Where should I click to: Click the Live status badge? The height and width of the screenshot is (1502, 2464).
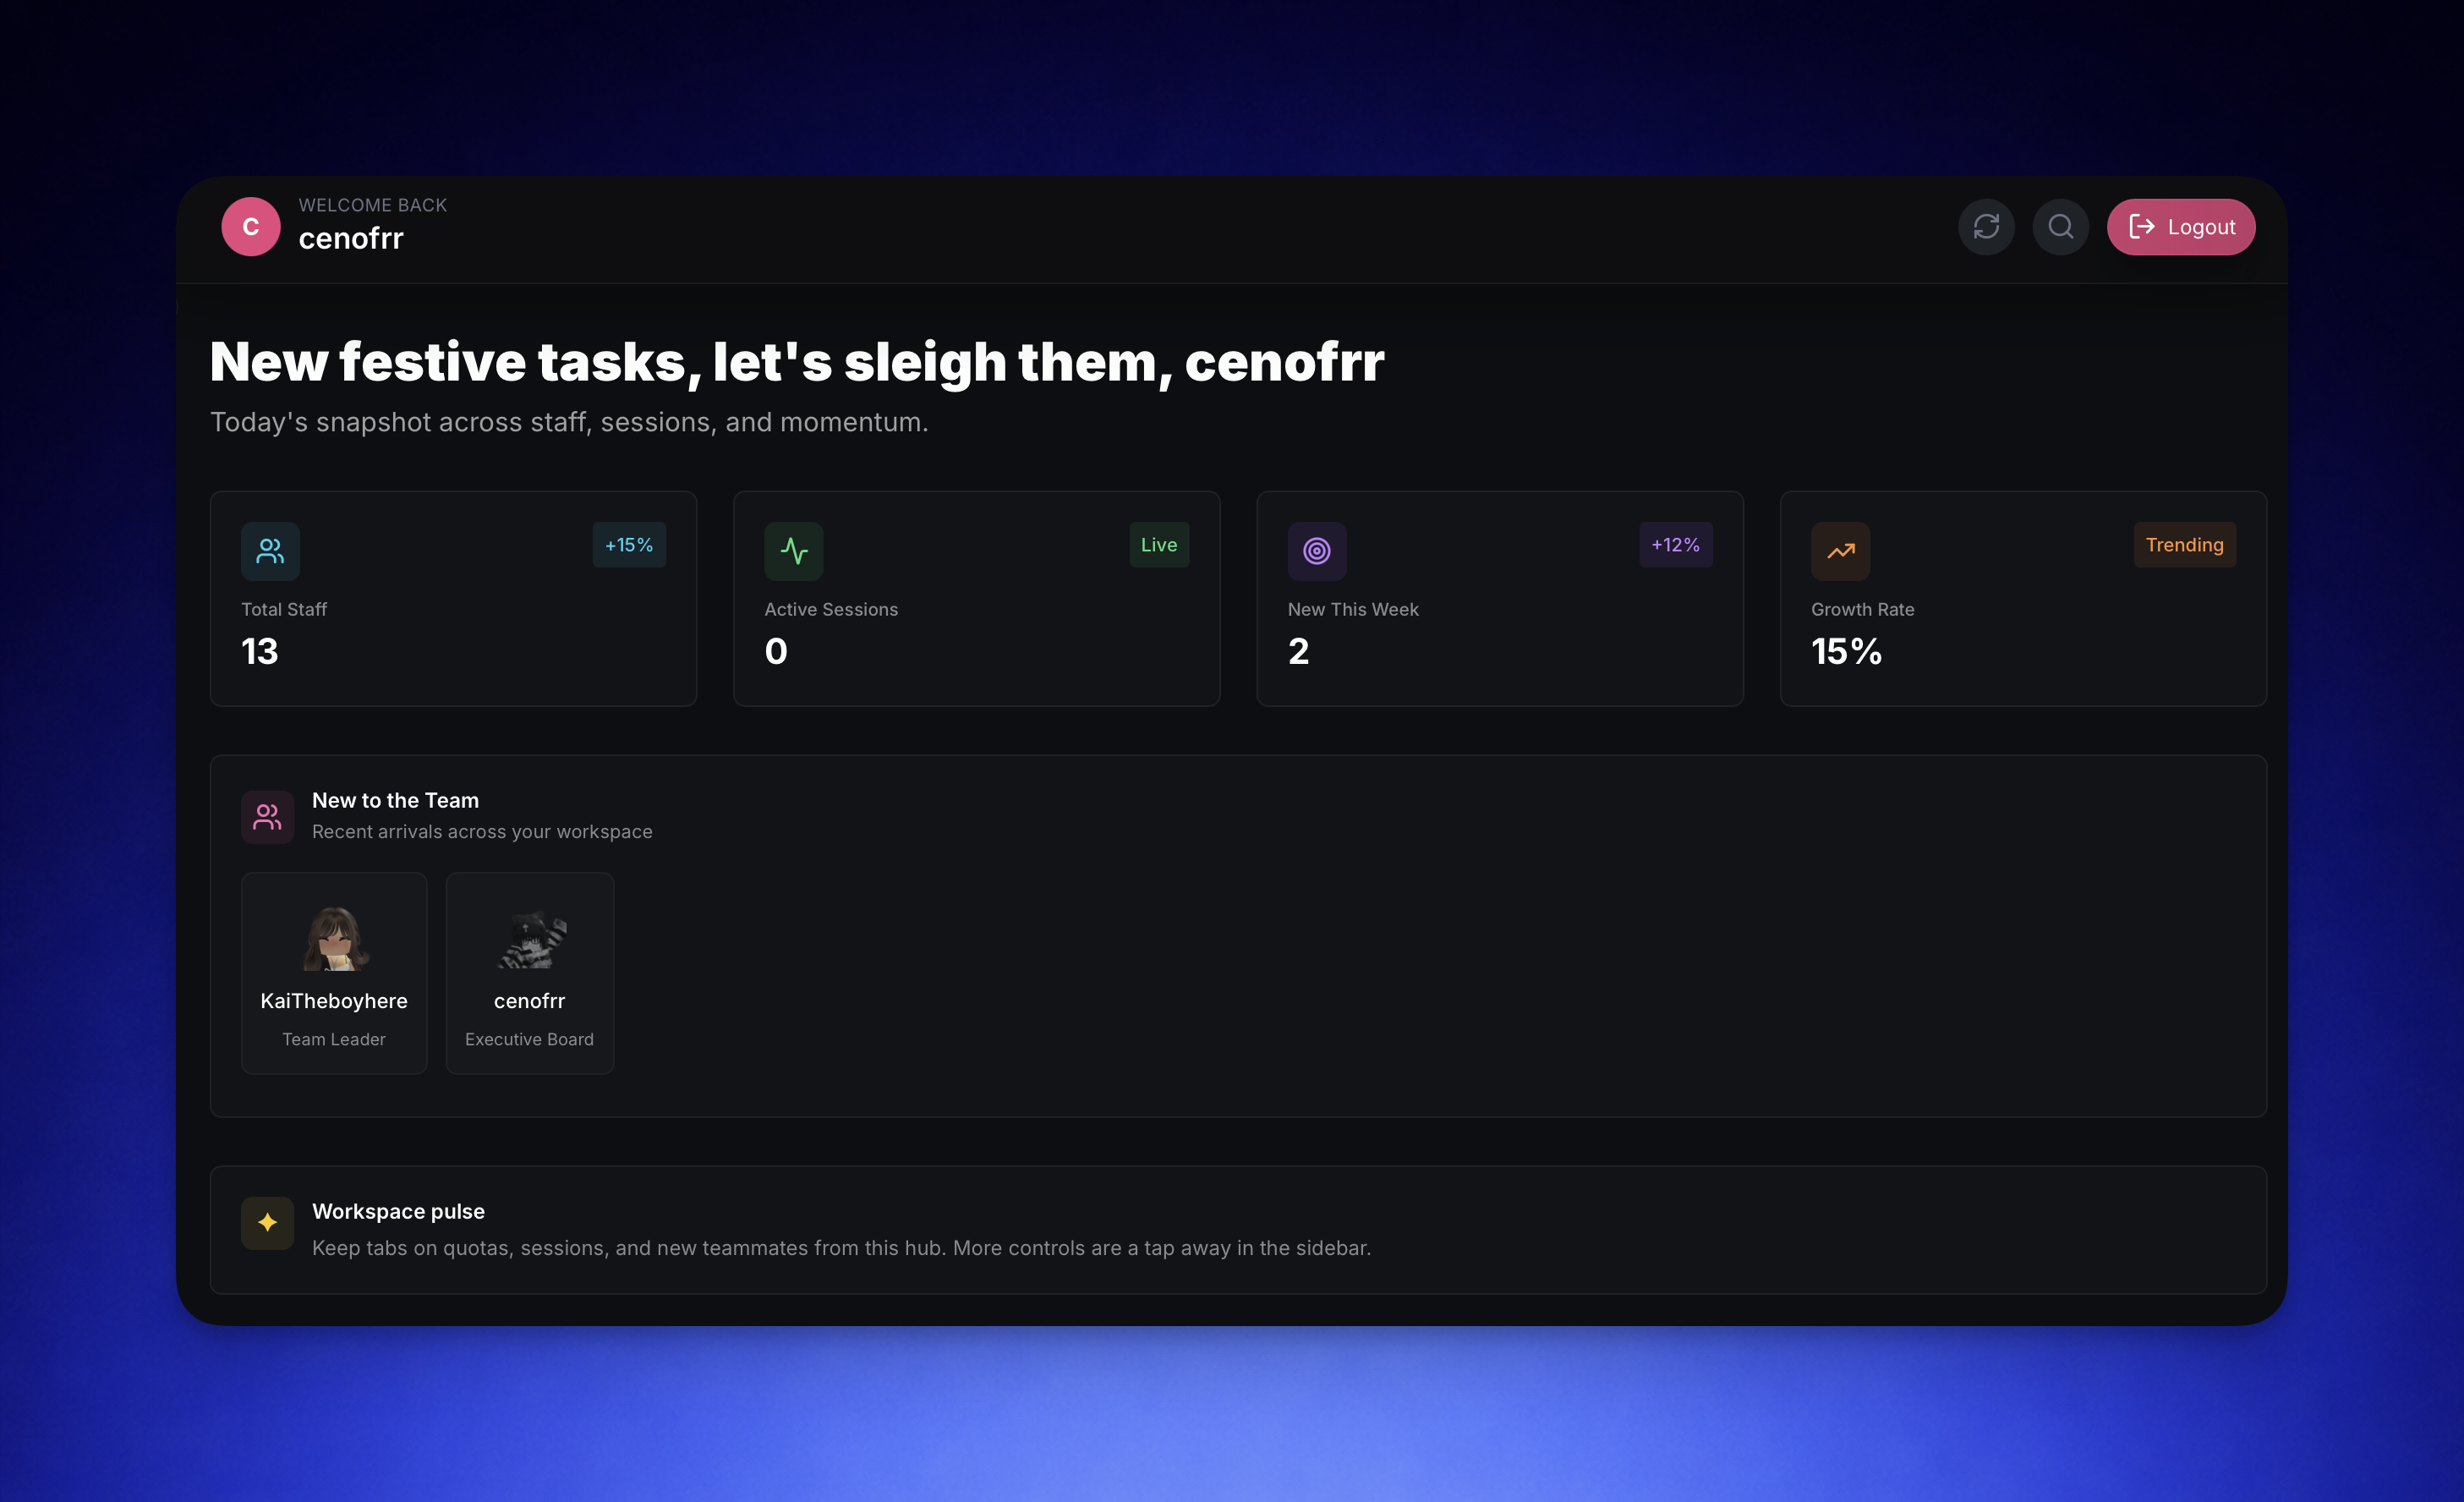1158,545
